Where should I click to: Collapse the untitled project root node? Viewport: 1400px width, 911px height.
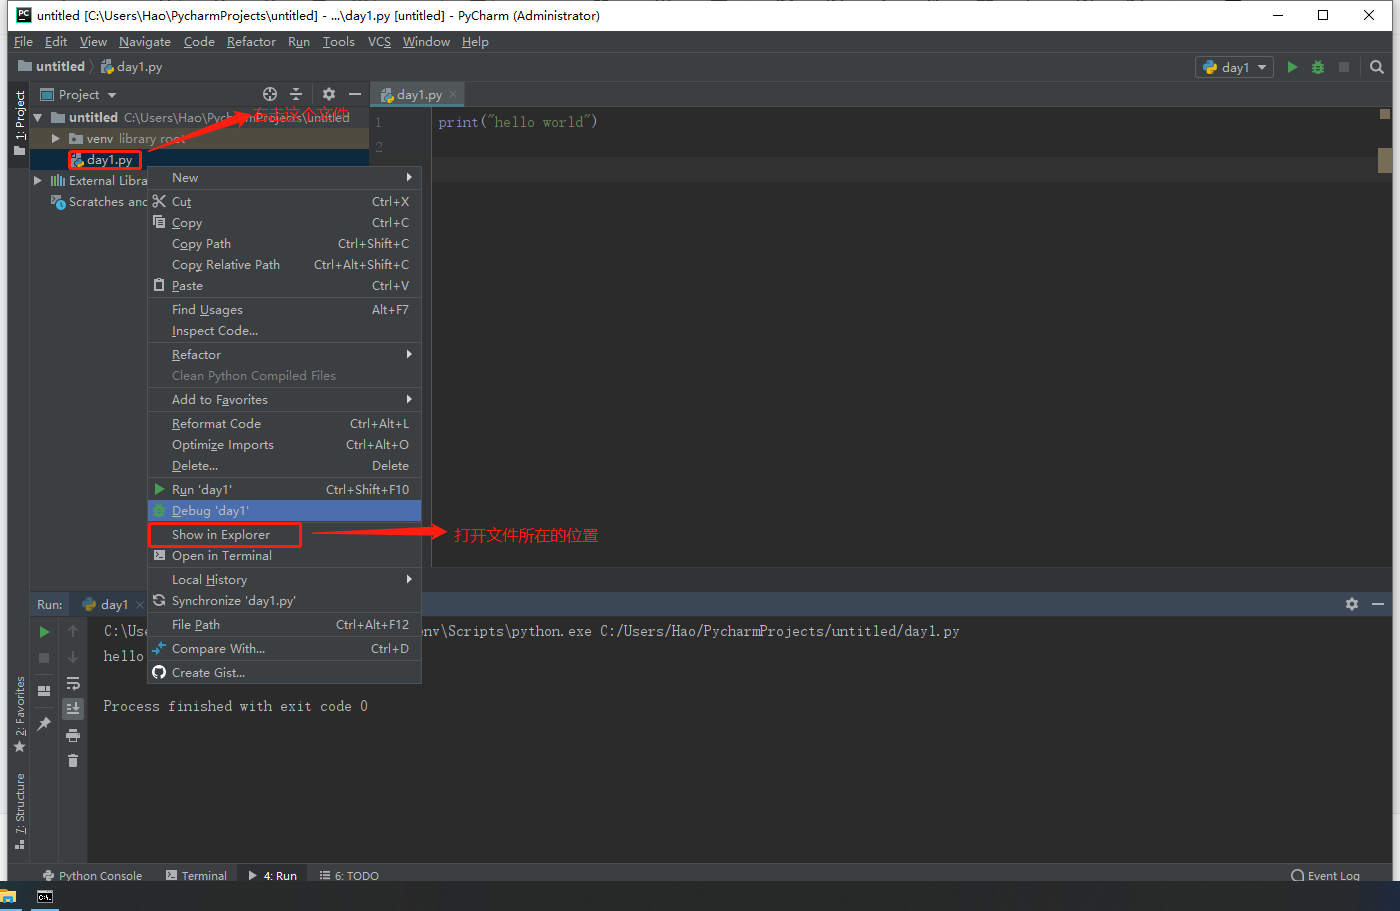click(x=38, y=118)
